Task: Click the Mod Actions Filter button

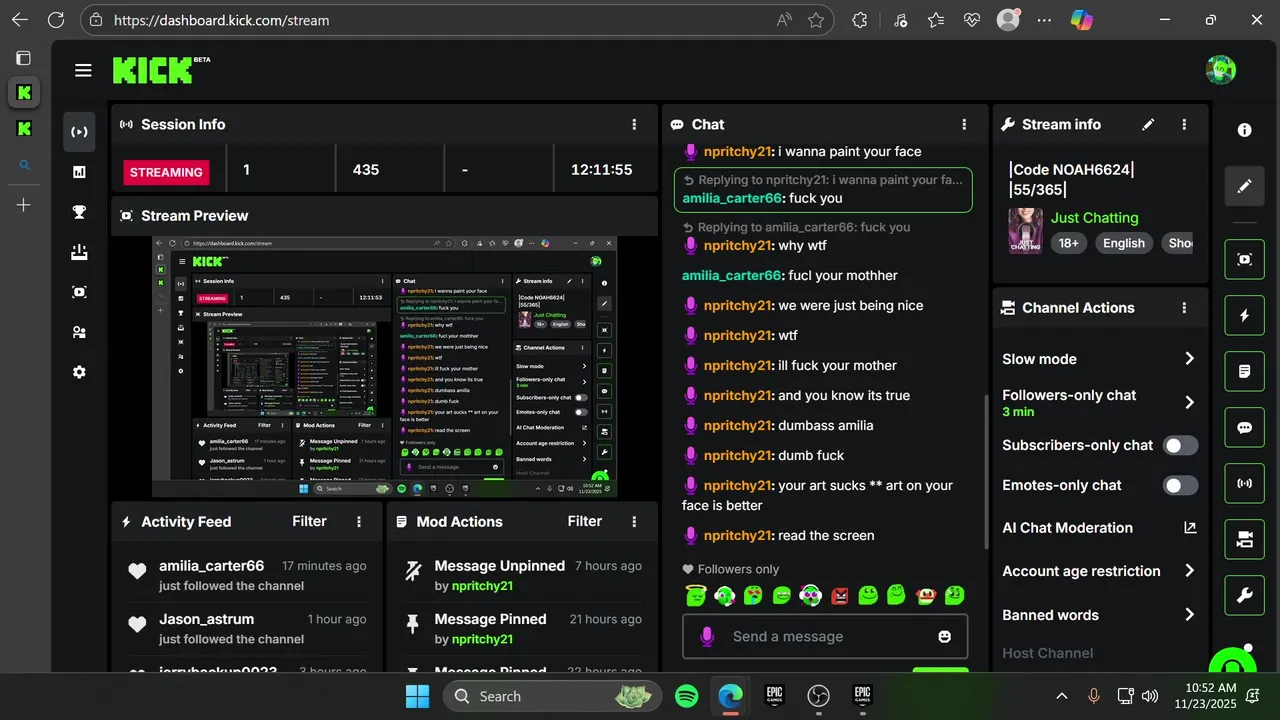Action: click(x=585, y=521)
